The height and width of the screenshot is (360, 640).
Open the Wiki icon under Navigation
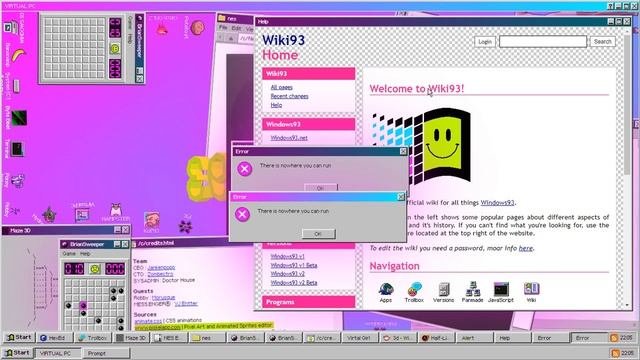coord(531,292)
